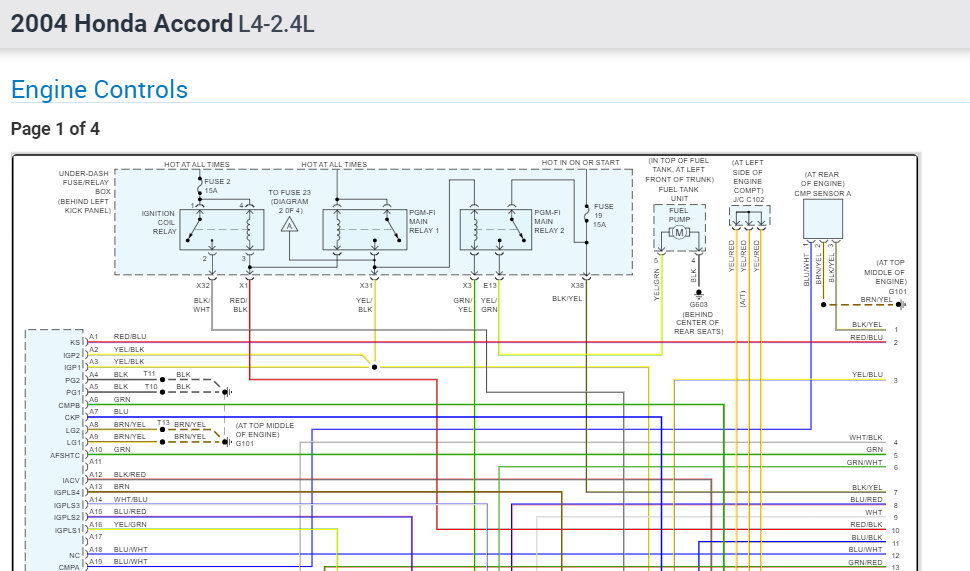
Task: Click the GRN/WHT wire label at right
Action: (x=865, y=462)
